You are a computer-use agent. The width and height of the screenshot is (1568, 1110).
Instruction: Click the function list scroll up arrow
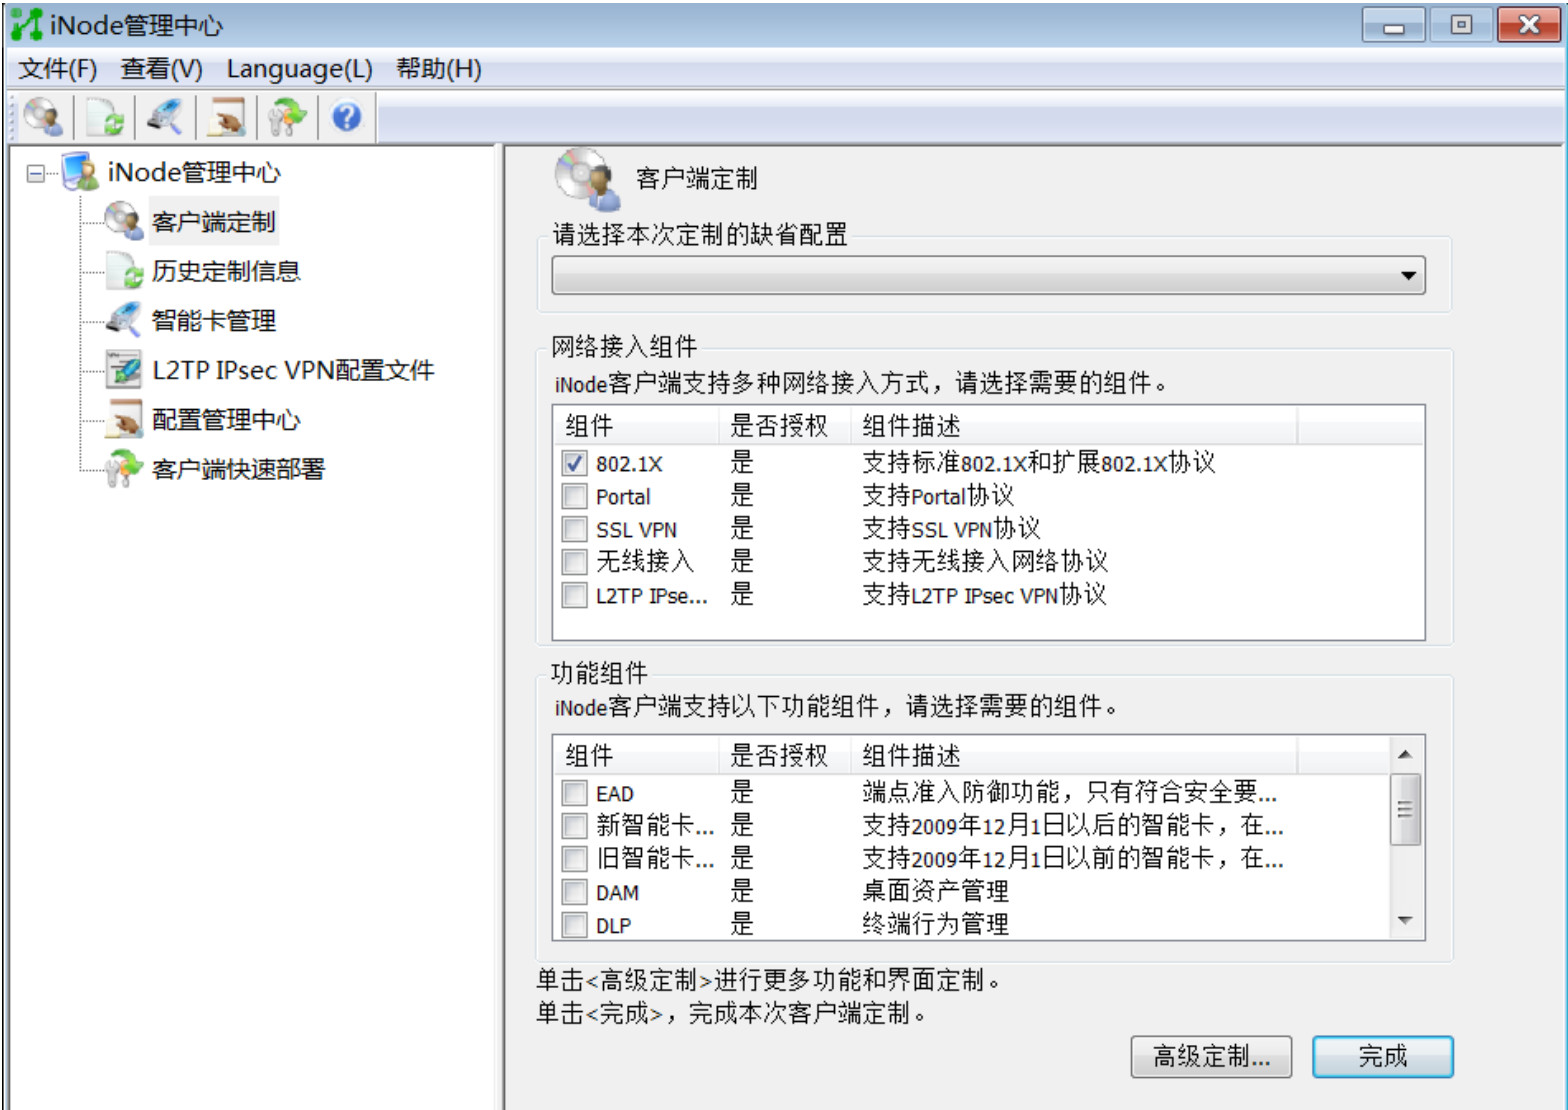tap(1405, 754)
